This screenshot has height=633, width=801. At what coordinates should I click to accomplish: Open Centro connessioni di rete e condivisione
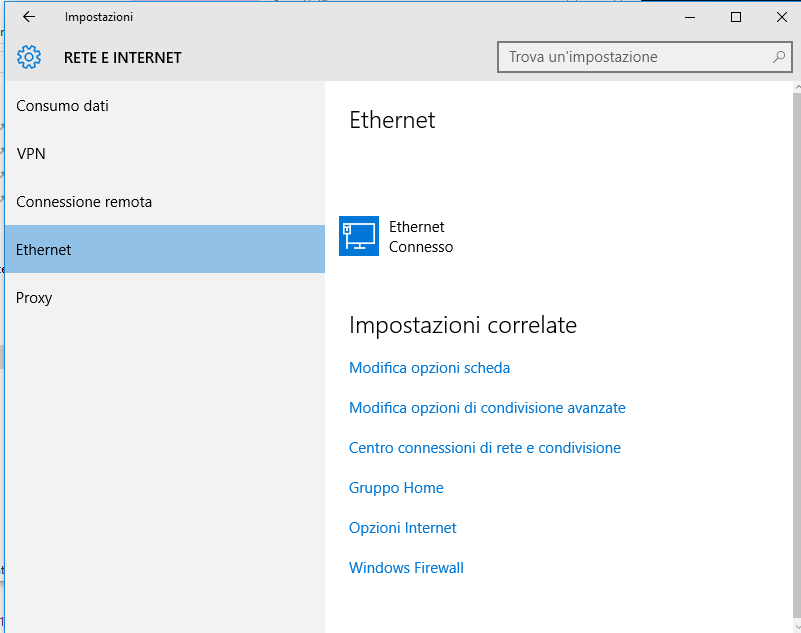point(485,448)
